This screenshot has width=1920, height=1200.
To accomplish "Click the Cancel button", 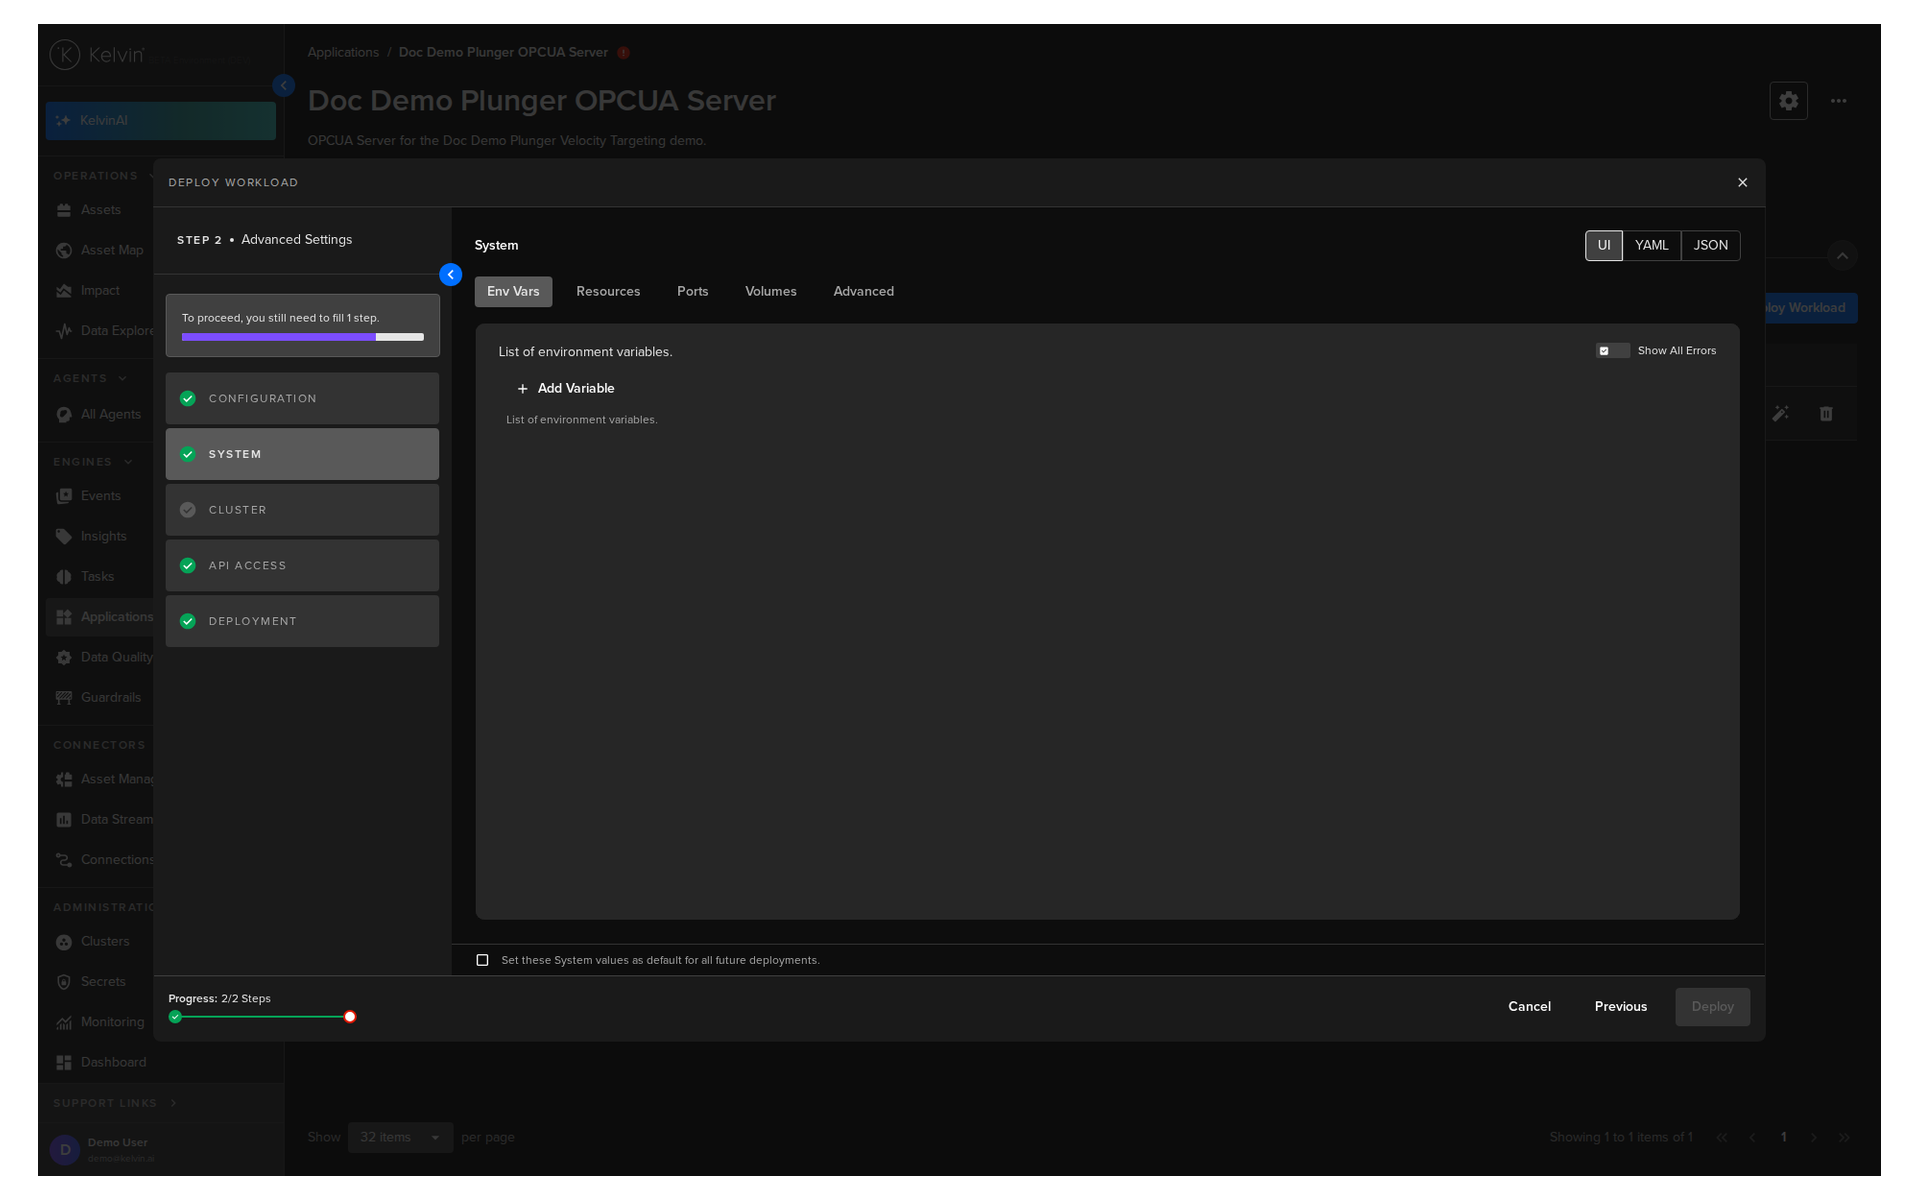I will point(1529,1007).
